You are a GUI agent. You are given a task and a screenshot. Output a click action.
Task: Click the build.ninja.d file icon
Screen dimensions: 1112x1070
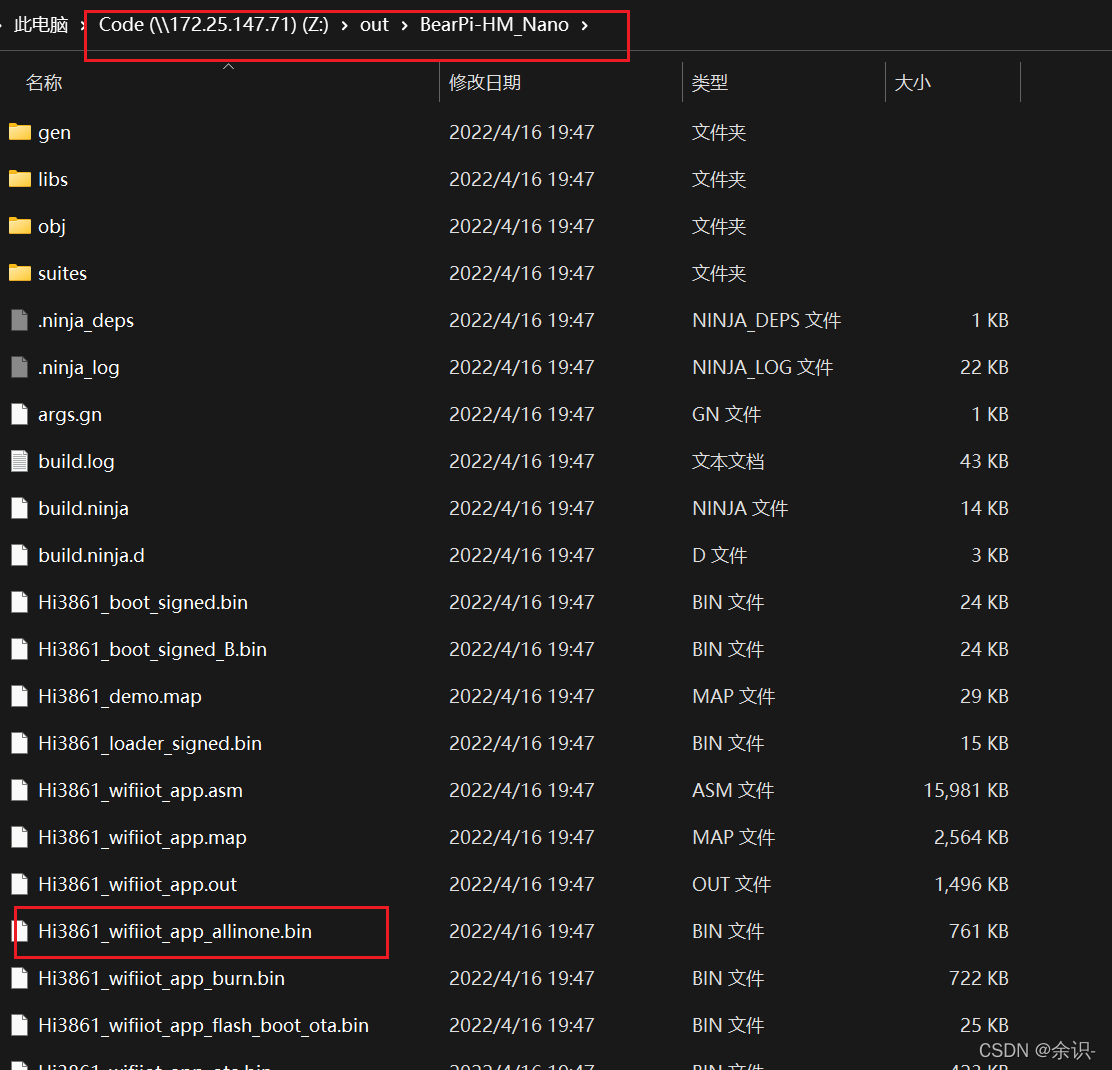(20, 555)
